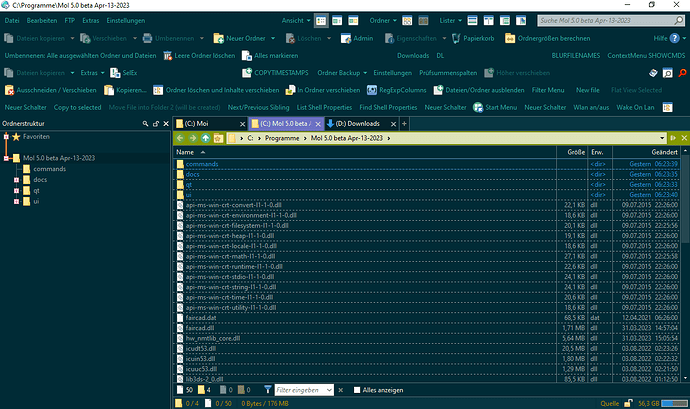The width and height of the screenshot is (690, 409).
Task: Open the Ansicht dropdown
Action: coord(292,20)
